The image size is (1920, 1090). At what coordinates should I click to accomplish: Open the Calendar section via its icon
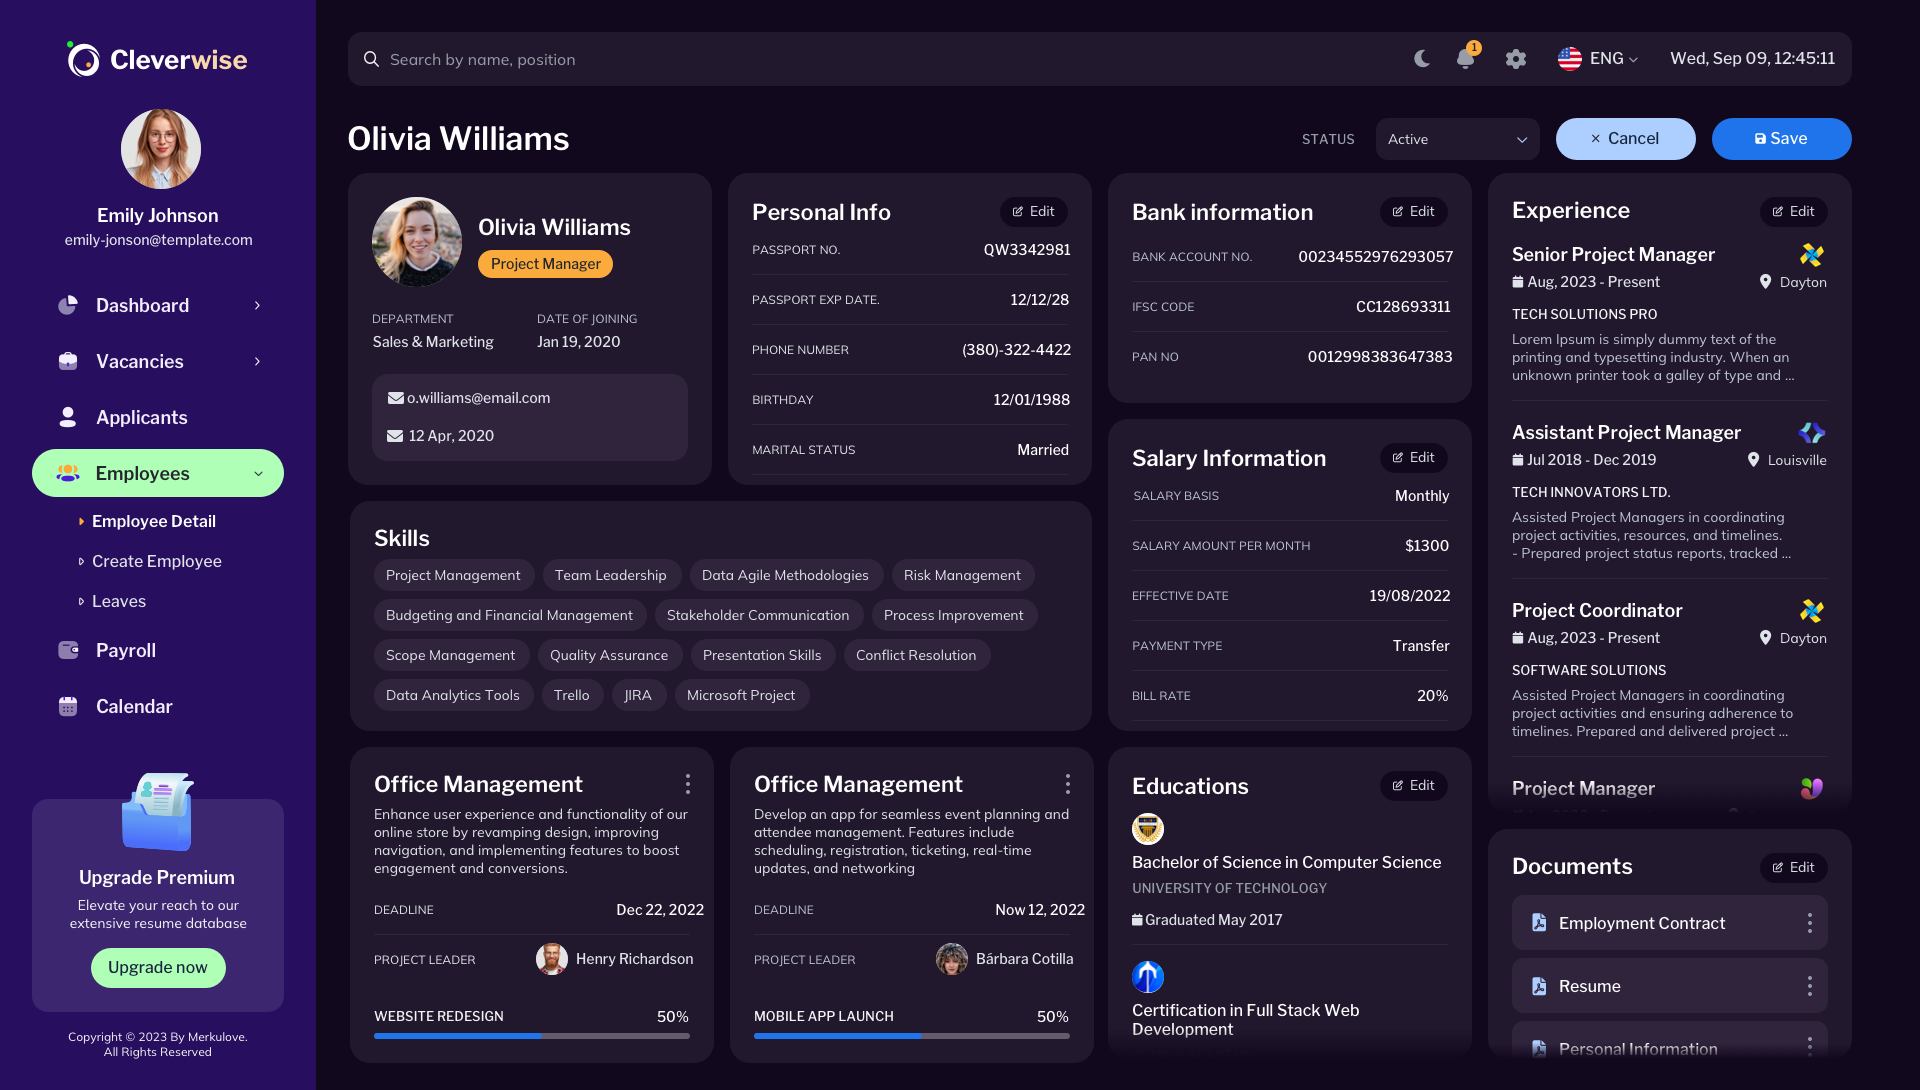pyautogui.click(x=68, y=706)
